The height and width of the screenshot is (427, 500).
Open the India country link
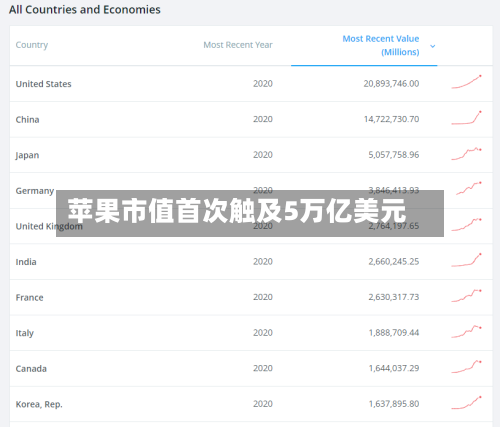[26, 262]
